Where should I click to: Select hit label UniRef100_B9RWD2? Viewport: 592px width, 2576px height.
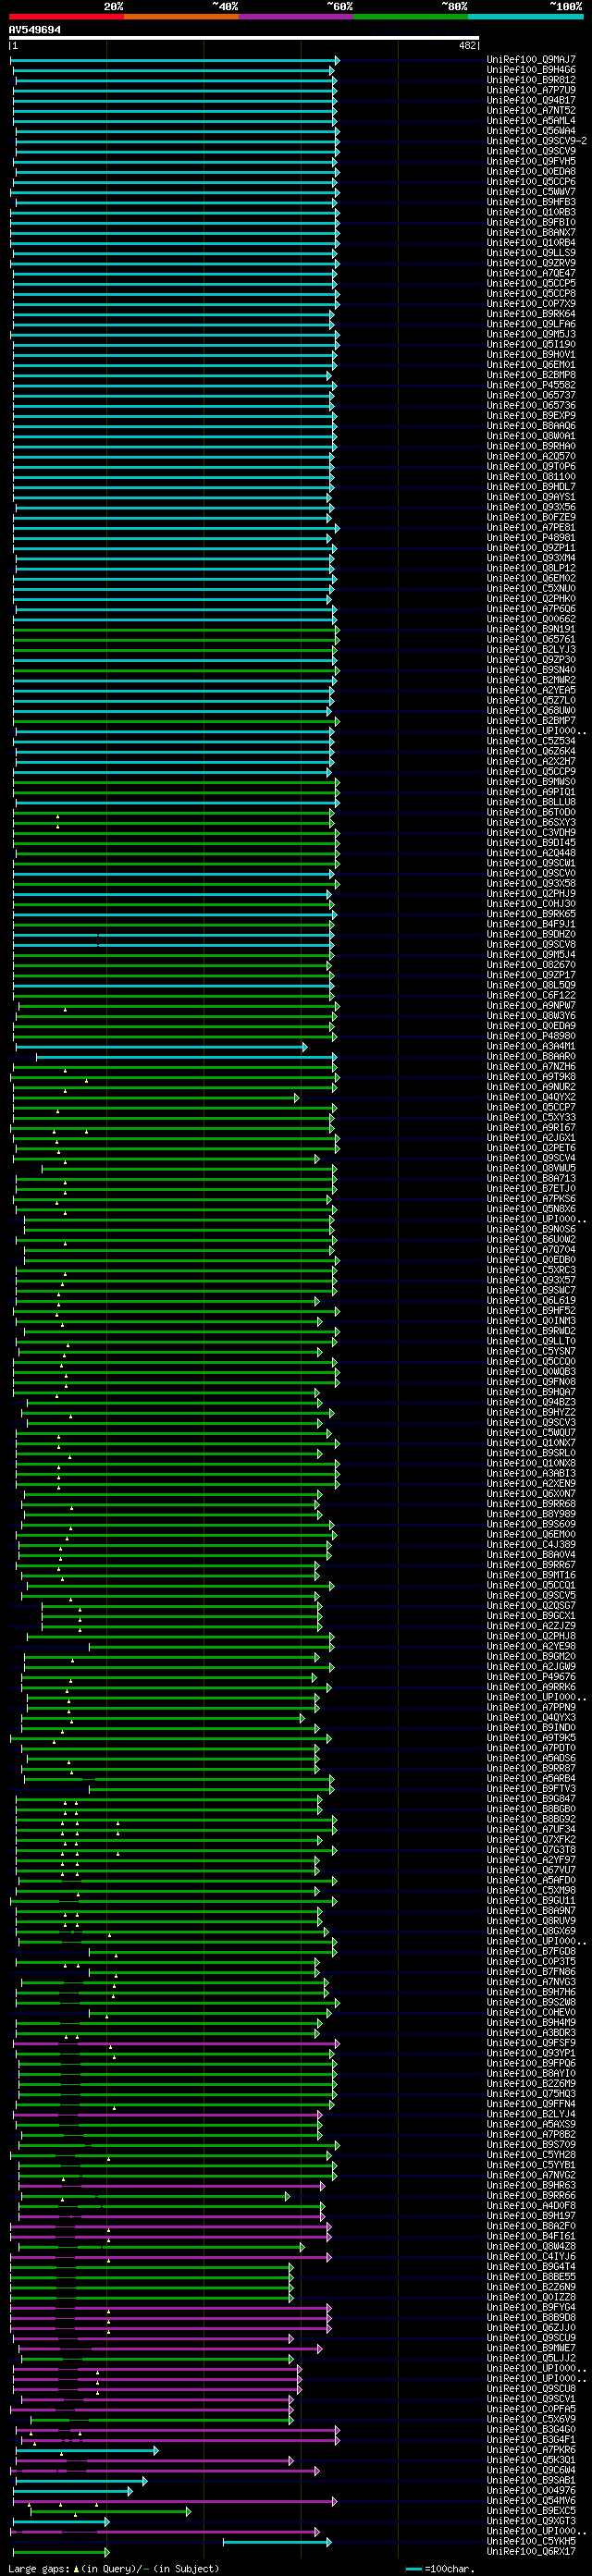[x=531, y=1332]
